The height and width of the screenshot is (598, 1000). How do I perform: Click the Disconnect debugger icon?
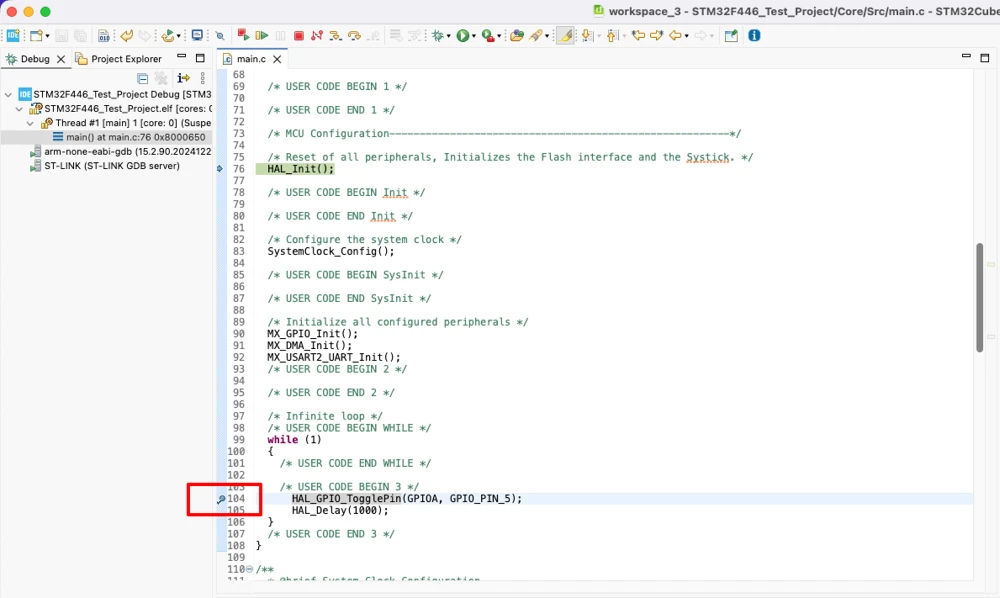(x=317, y=36)
